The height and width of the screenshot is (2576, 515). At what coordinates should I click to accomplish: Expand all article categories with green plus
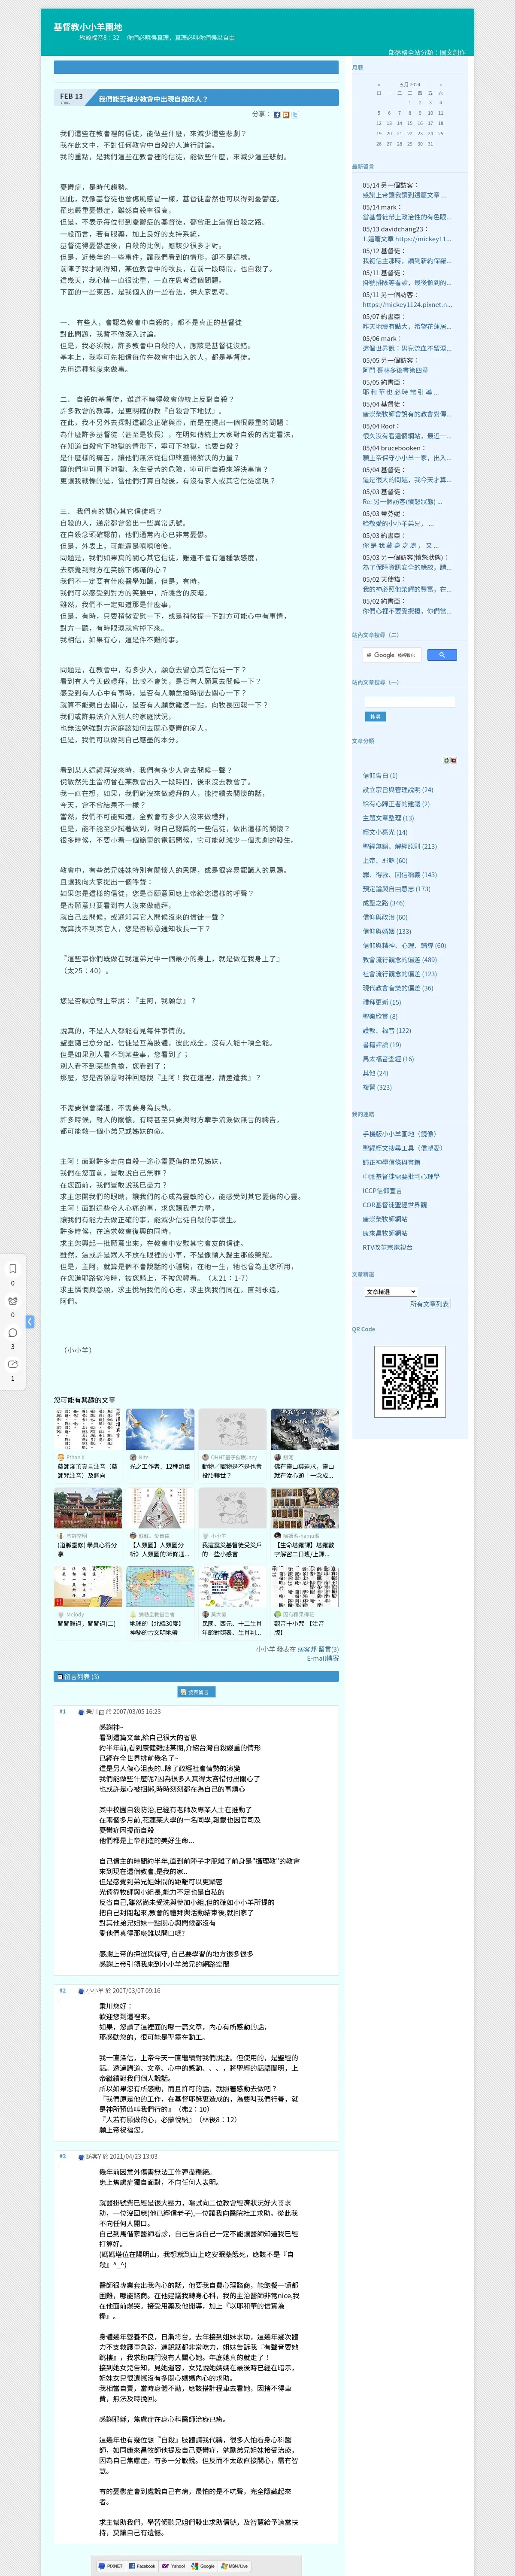tap(446, 760)
